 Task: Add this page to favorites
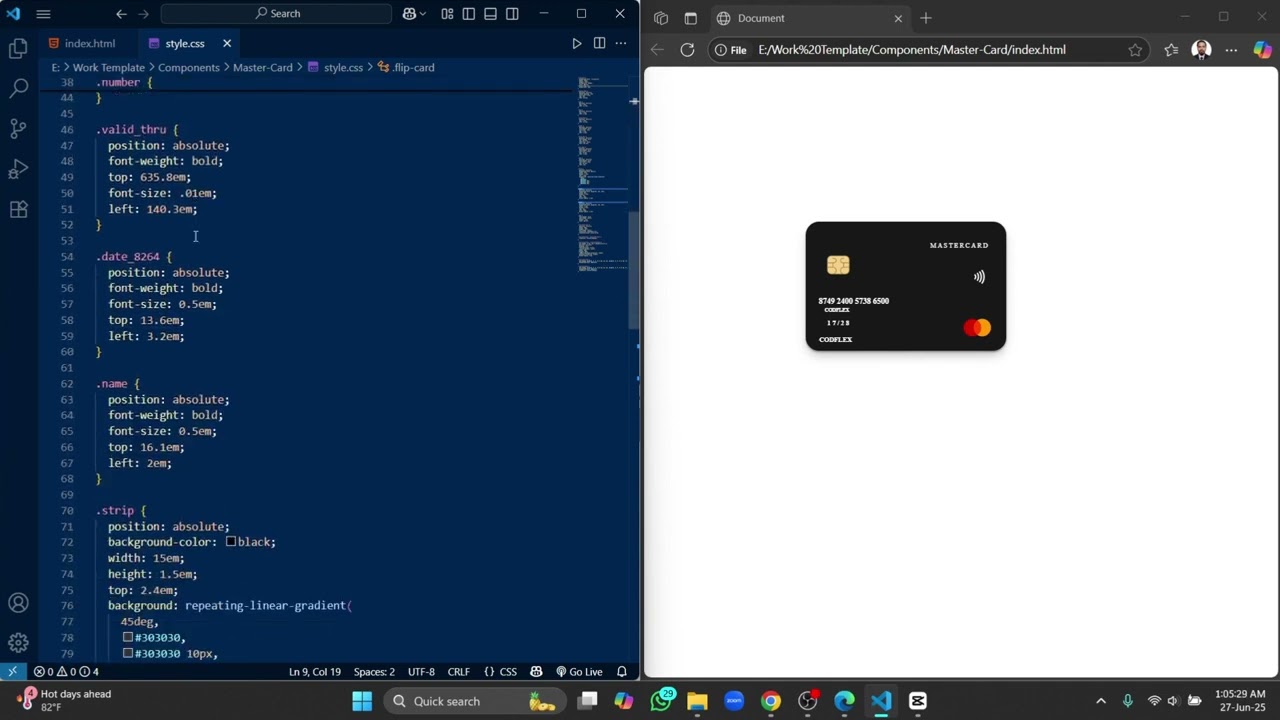tap(1135, 50)
